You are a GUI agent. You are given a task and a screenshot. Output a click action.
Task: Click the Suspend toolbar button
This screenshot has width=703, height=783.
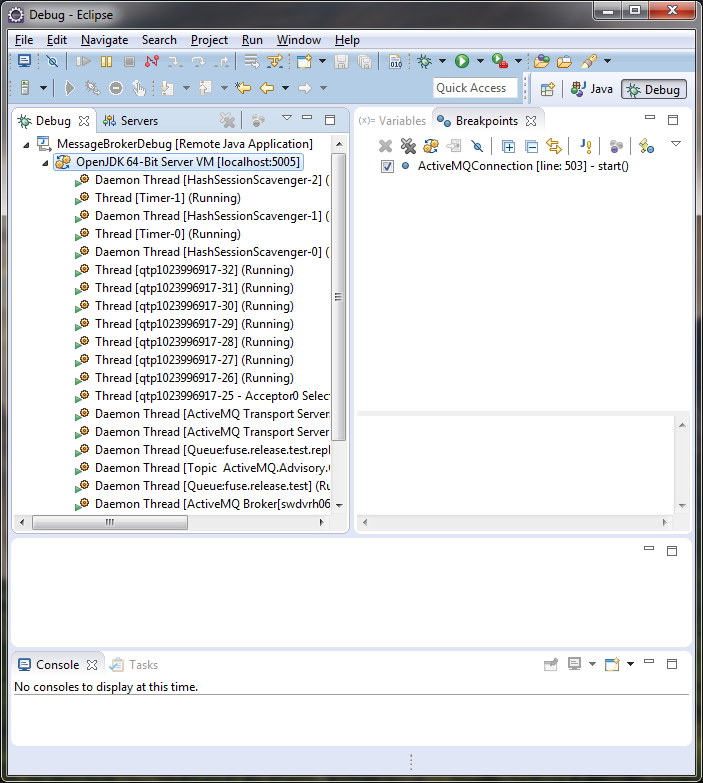pos(106,61)
